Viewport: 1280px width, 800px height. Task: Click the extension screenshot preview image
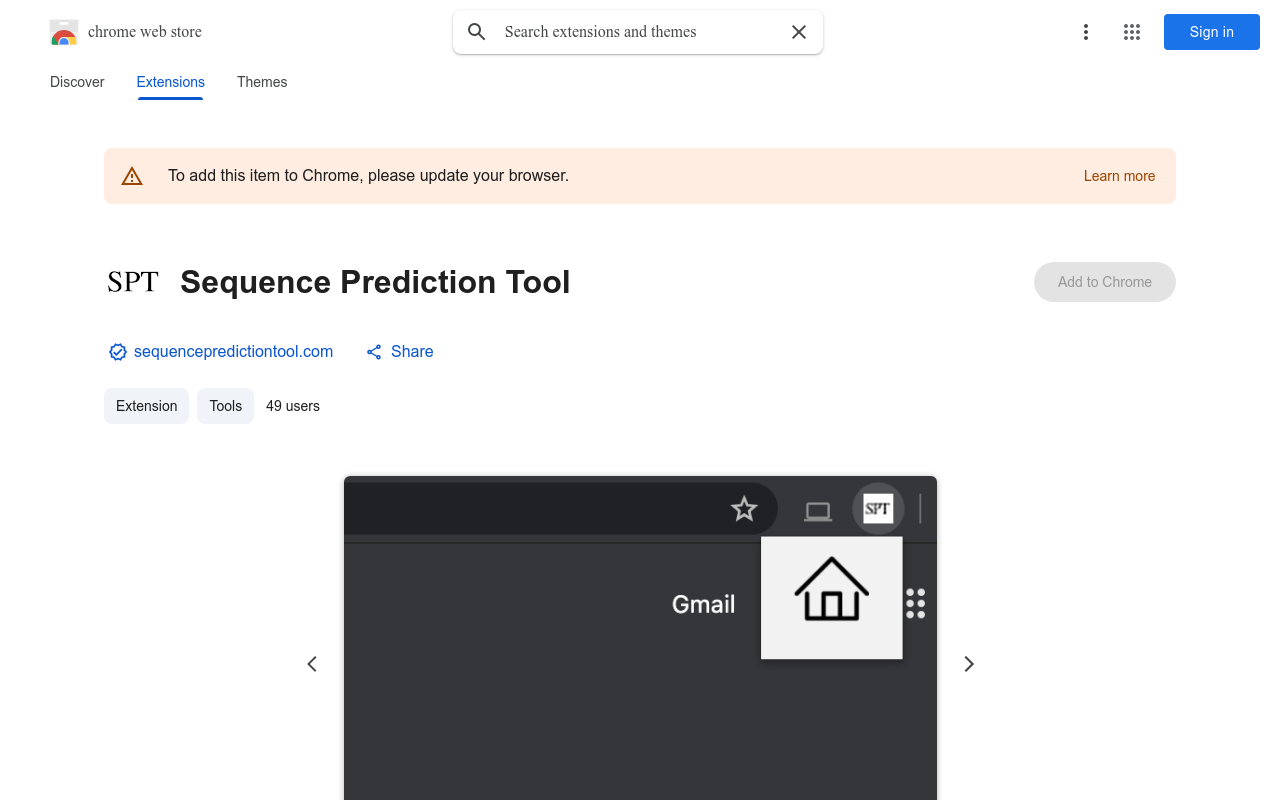click(640, 638)
